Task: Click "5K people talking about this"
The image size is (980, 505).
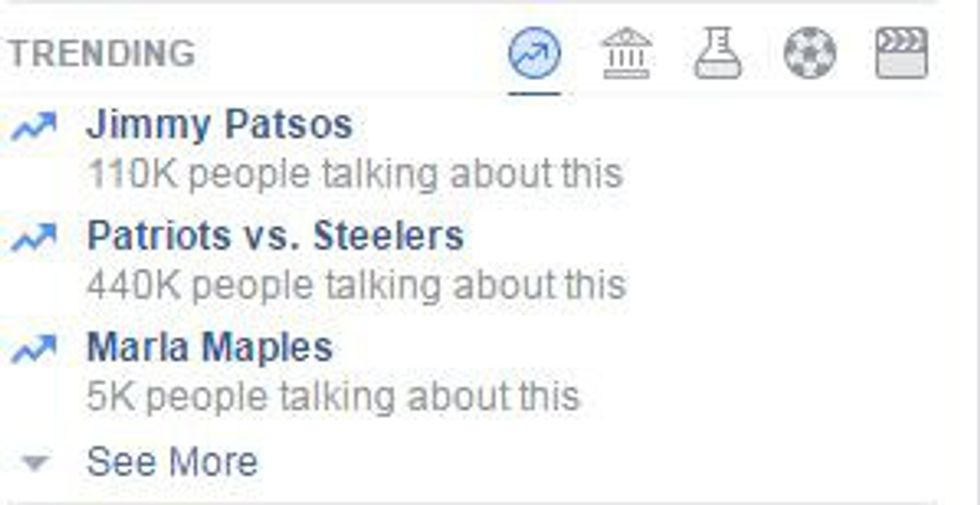Action: pyautogui.click(x=333, y=396)
